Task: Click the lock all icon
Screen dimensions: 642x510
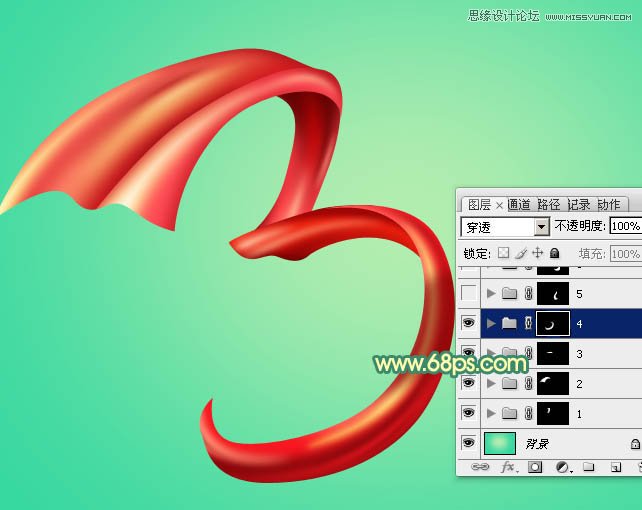Action: [553, 254]
